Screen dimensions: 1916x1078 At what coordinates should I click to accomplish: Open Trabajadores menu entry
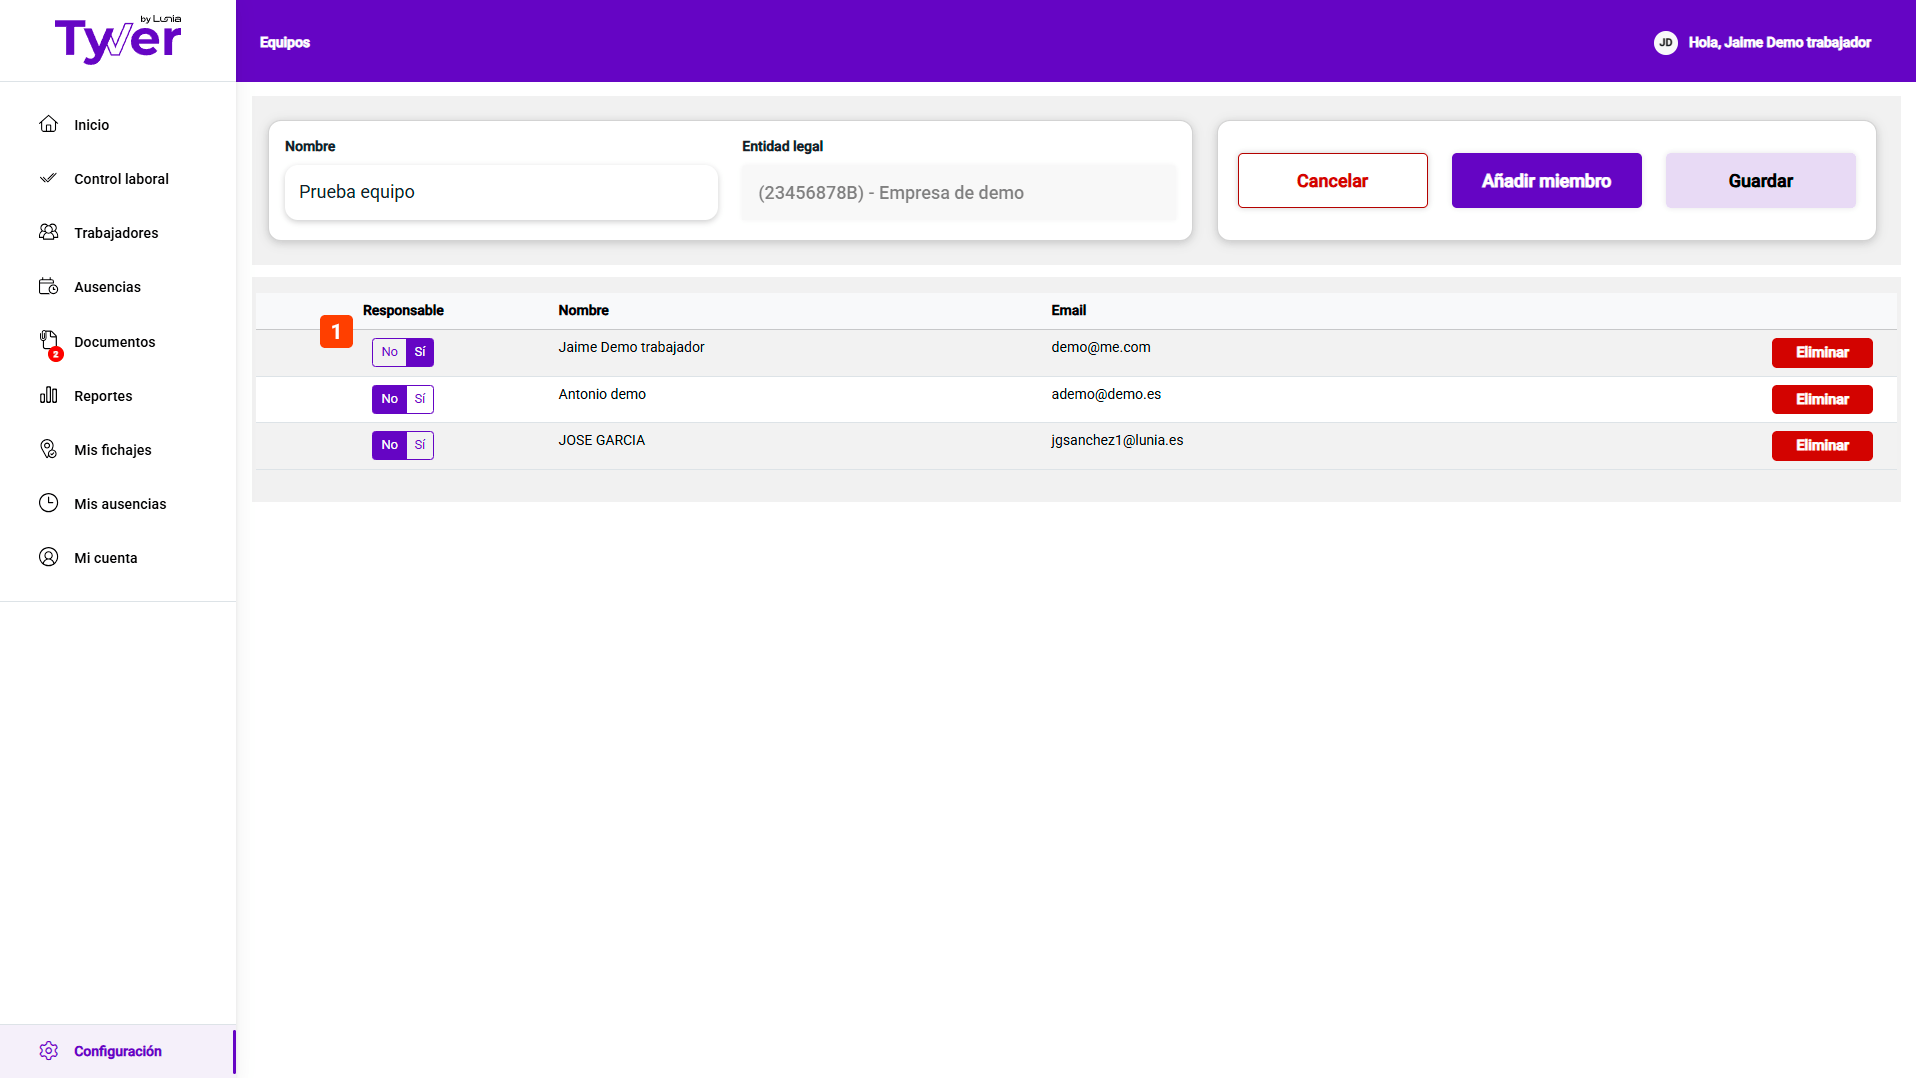tap(116, 233)
